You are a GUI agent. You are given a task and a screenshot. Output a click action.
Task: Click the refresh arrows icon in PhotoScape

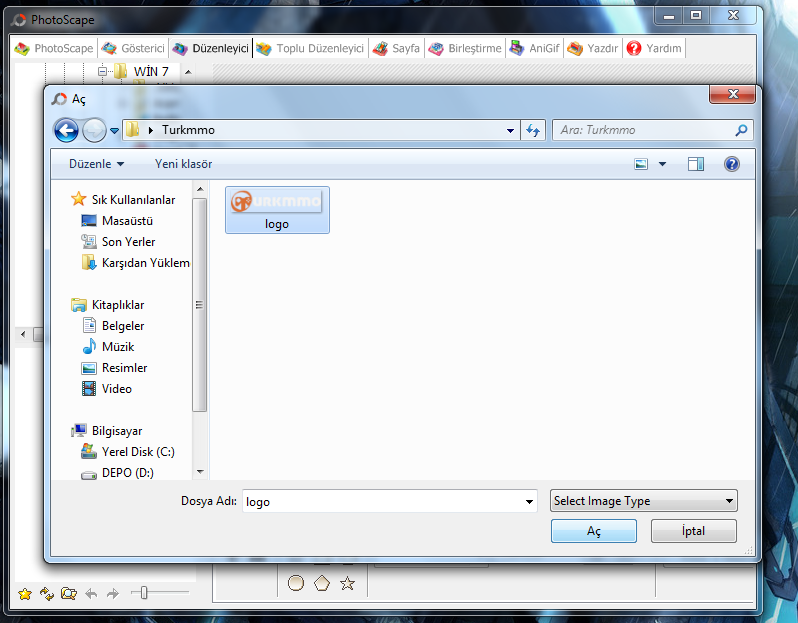[x=47, y=593]
